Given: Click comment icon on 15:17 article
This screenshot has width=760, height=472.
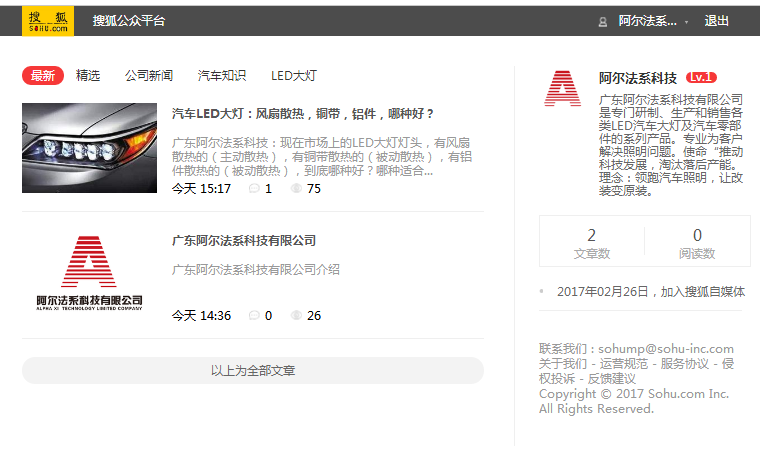Looking at the screenshot, I should 254,189.
